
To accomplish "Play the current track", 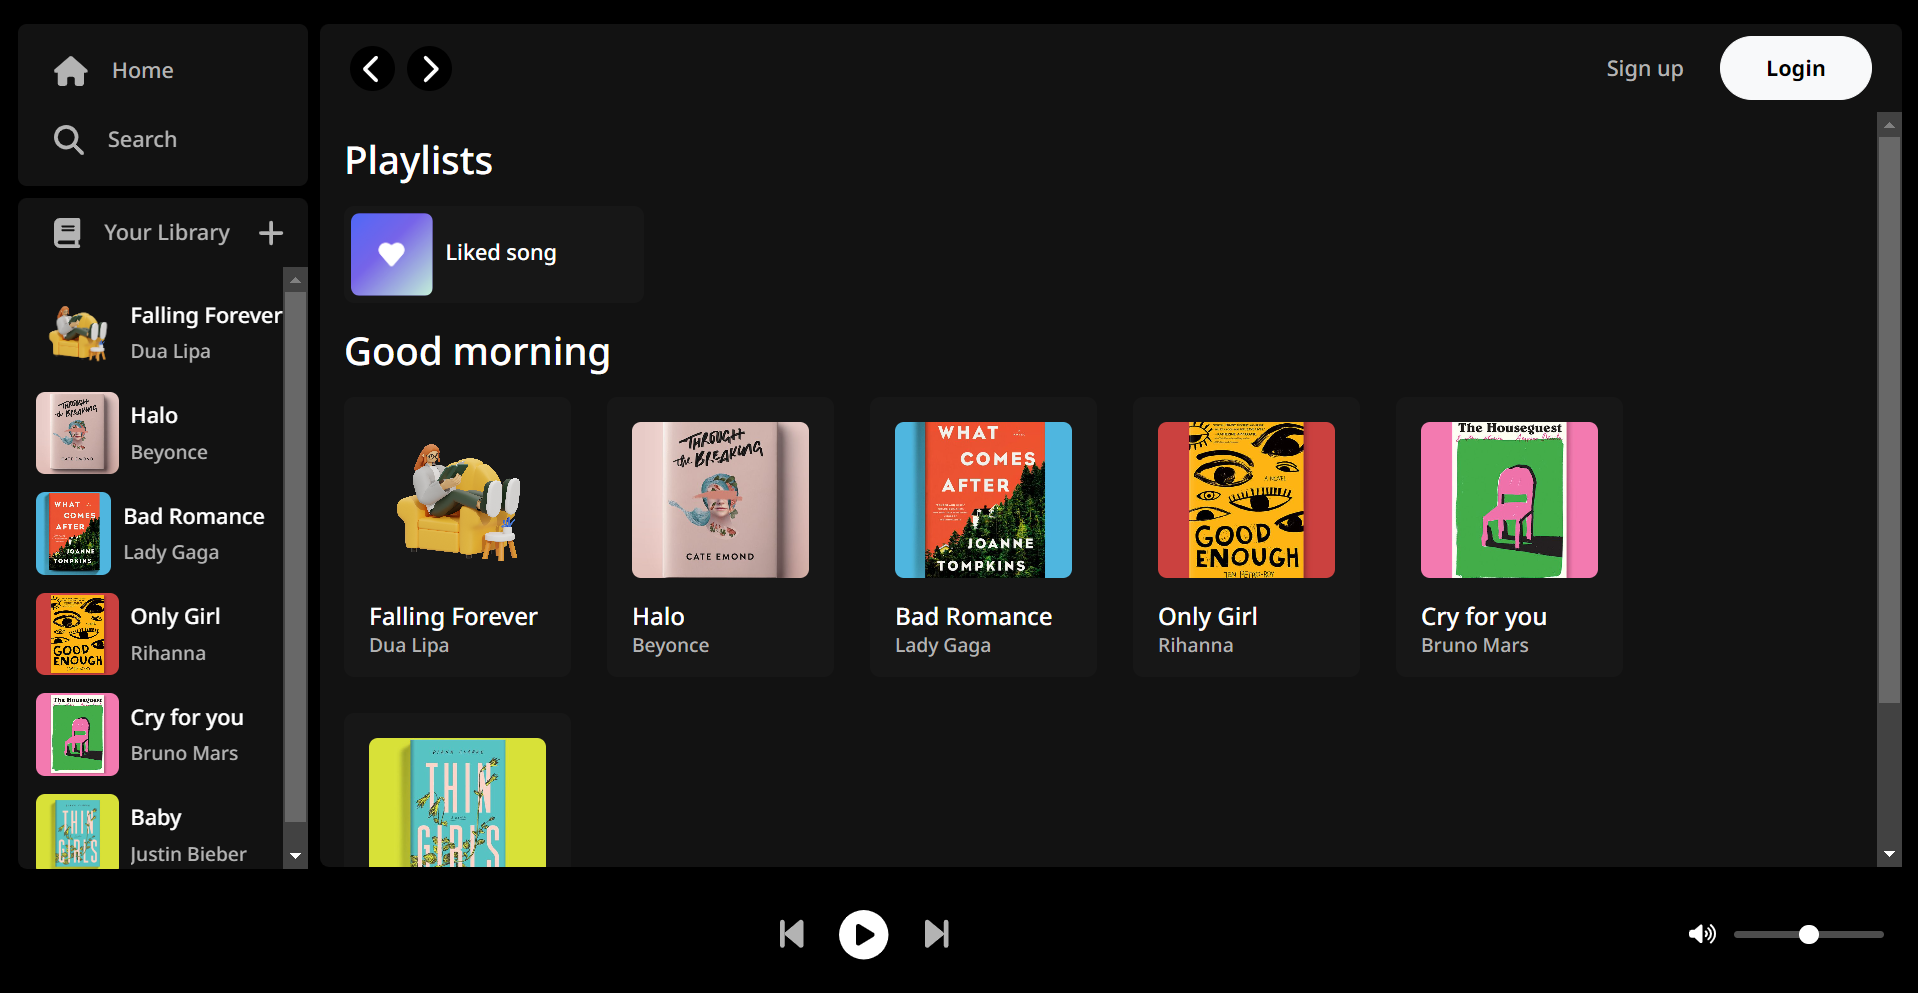I will pos(864,934).
